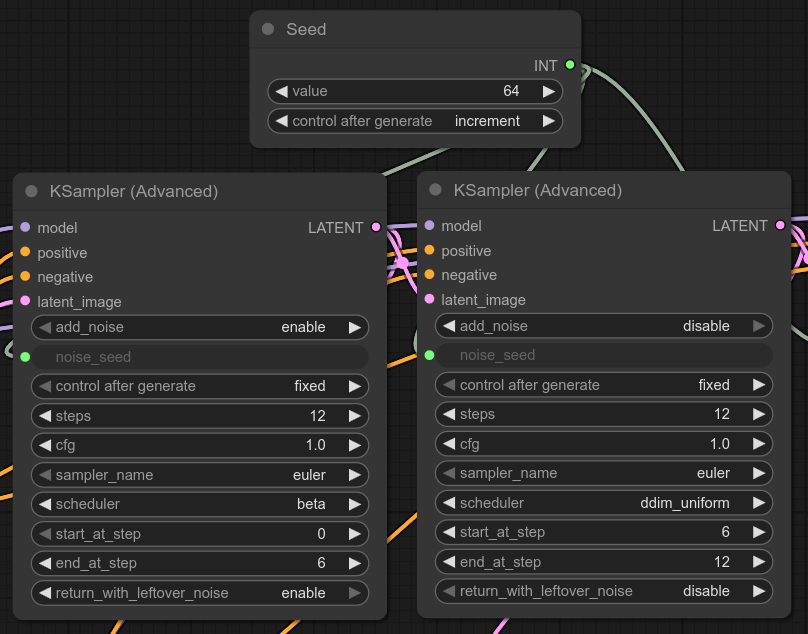Click the Seed node's INT output port

(x=570, y=65)
